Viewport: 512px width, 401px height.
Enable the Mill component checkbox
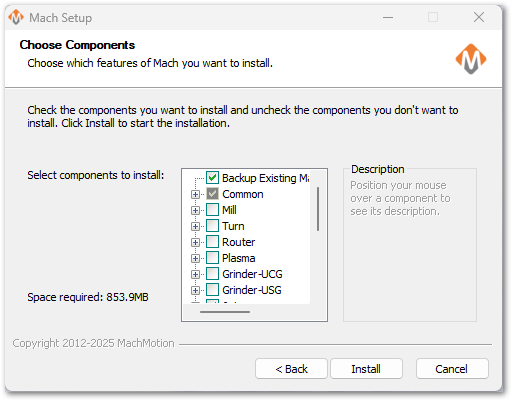click(212, 210)
